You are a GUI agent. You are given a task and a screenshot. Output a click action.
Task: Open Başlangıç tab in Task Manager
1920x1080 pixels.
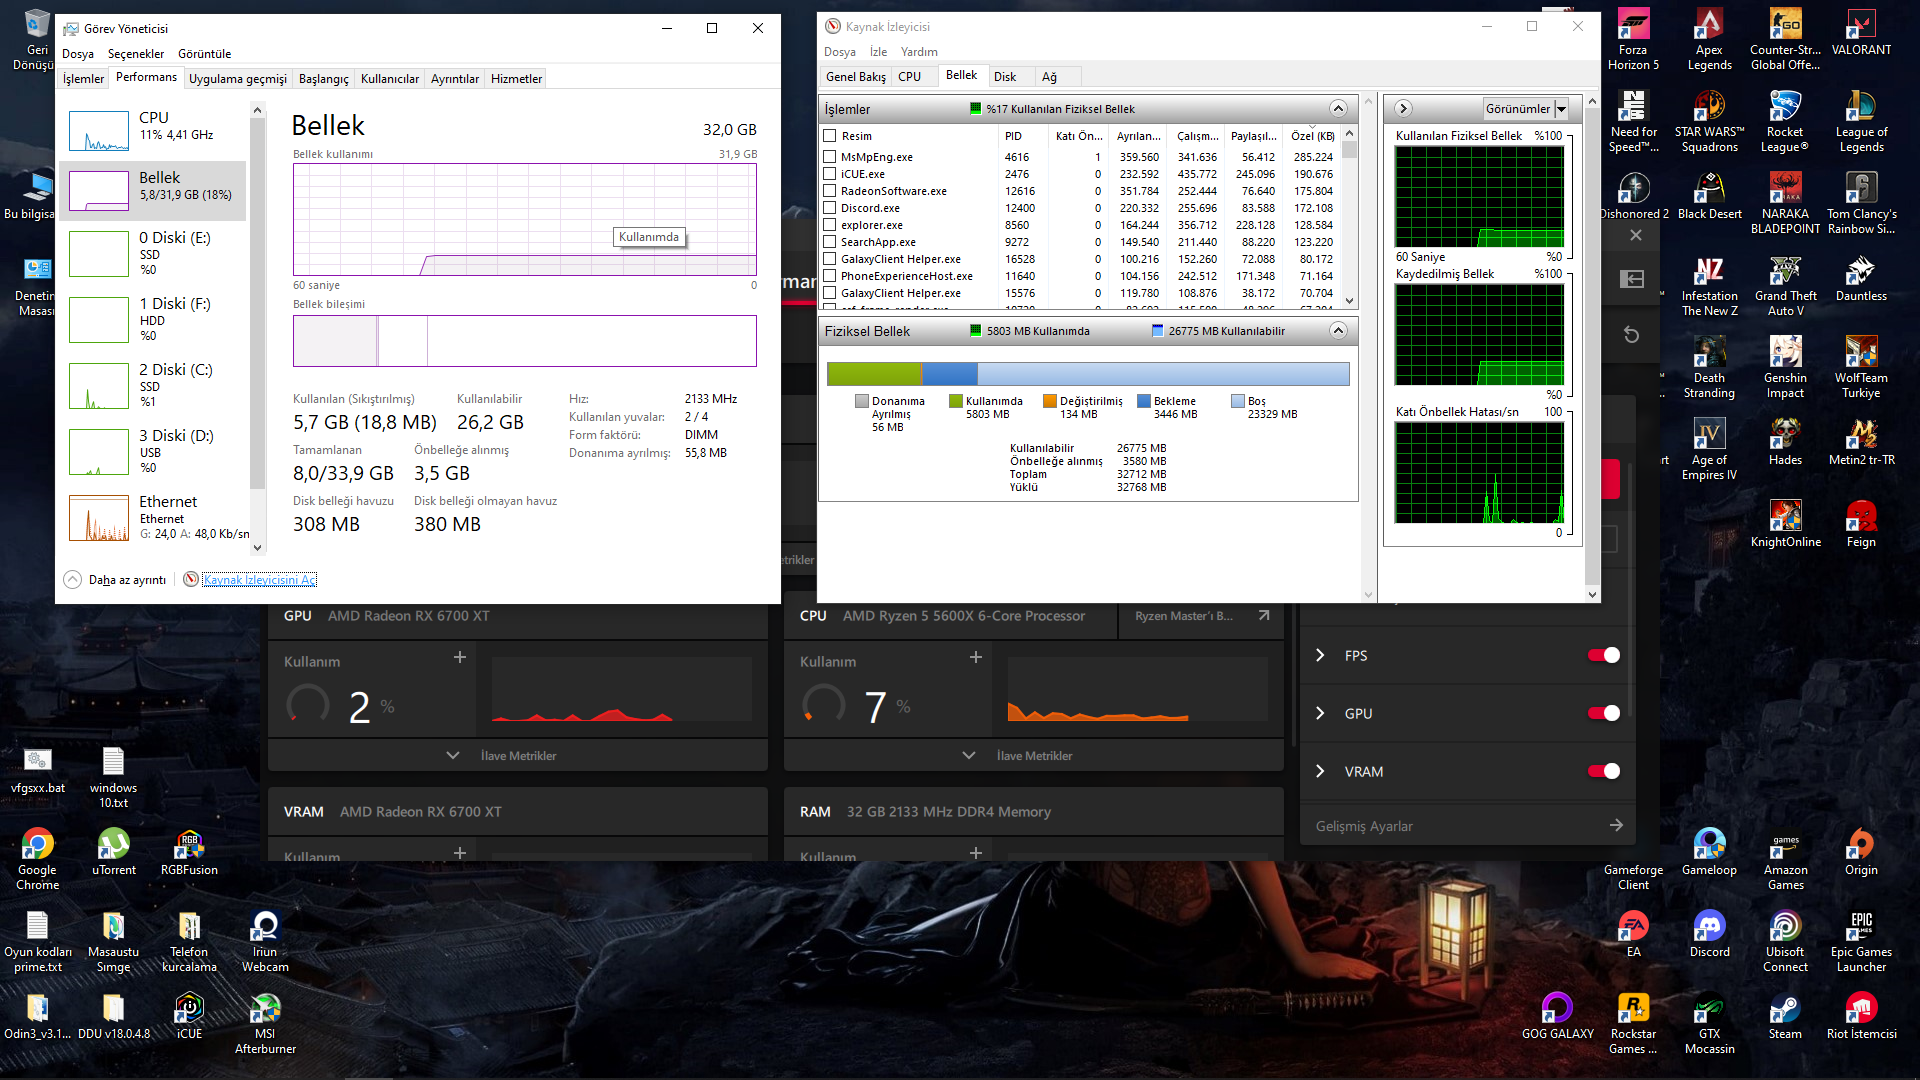[x=324, y=78]
